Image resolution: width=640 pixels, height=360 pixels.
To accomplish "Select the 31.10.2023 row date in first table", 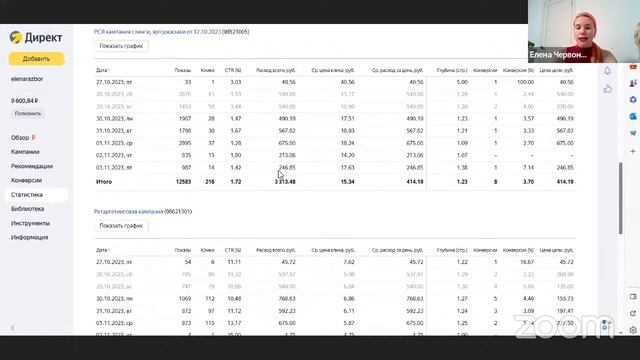I will 114,131.
